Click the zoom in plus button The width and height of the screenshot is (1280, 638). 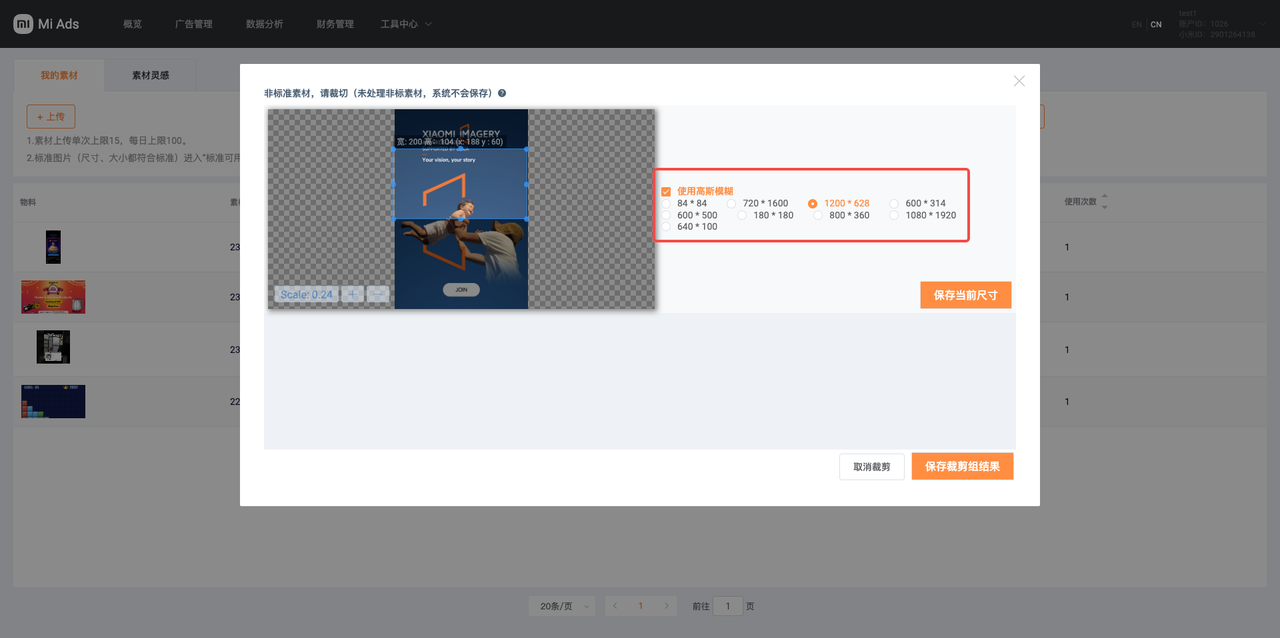point(352,294)
